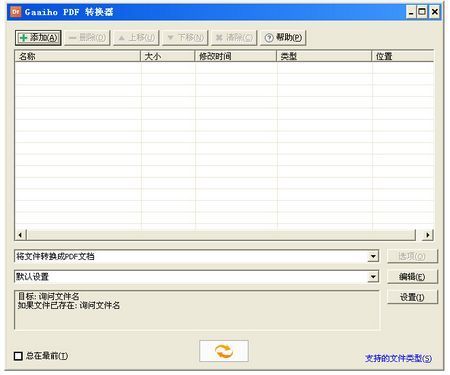Screen dimensions: 450x375
Task: Expand the 将文件转换成PDF文档 dropdown
Action: [373, 256]
